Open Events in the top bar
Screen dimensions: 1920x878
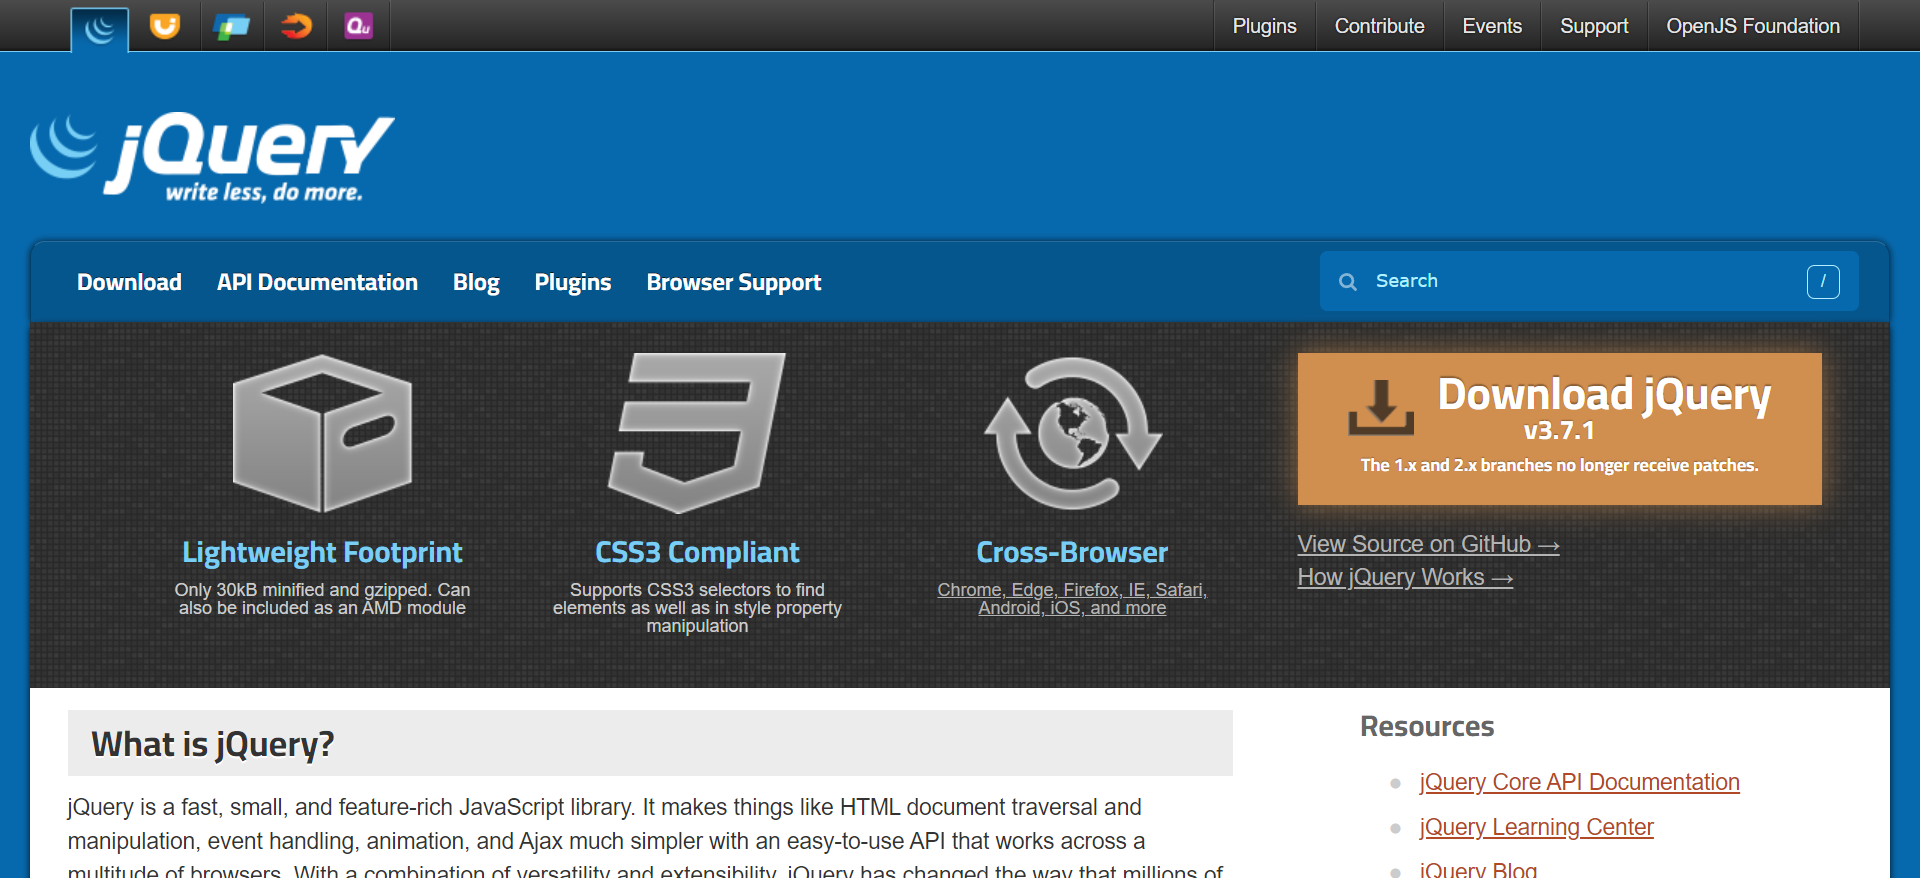click(x=1492, y=26)
